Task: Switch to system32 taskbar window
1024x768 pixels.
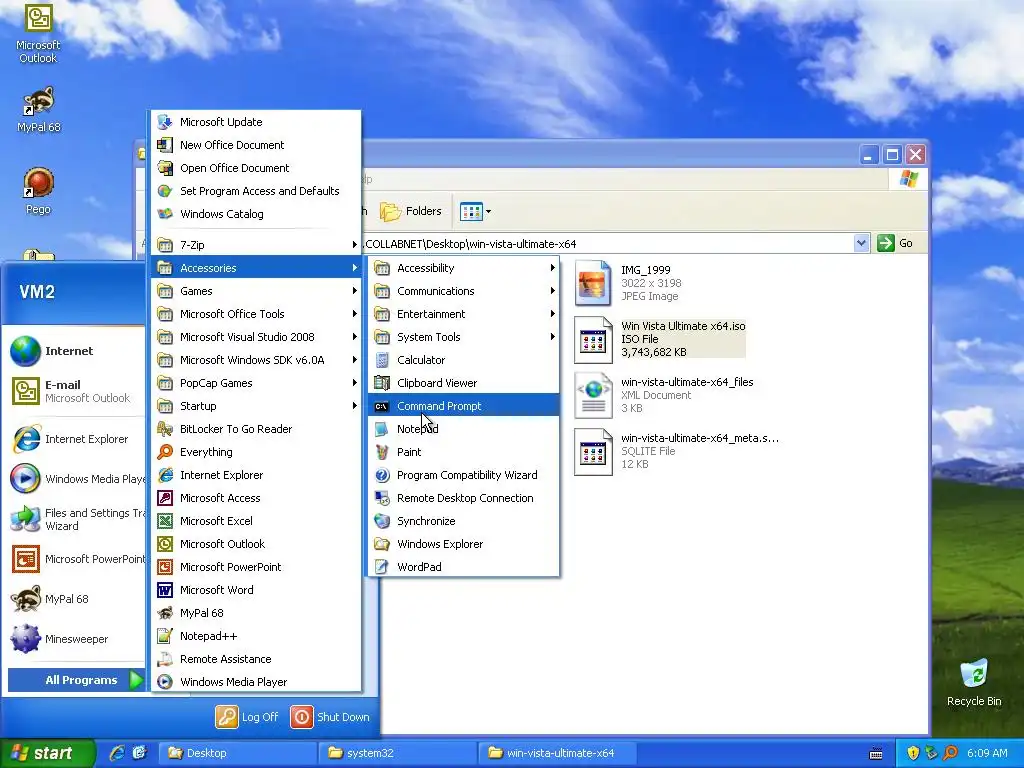Action: pos(396,753)
